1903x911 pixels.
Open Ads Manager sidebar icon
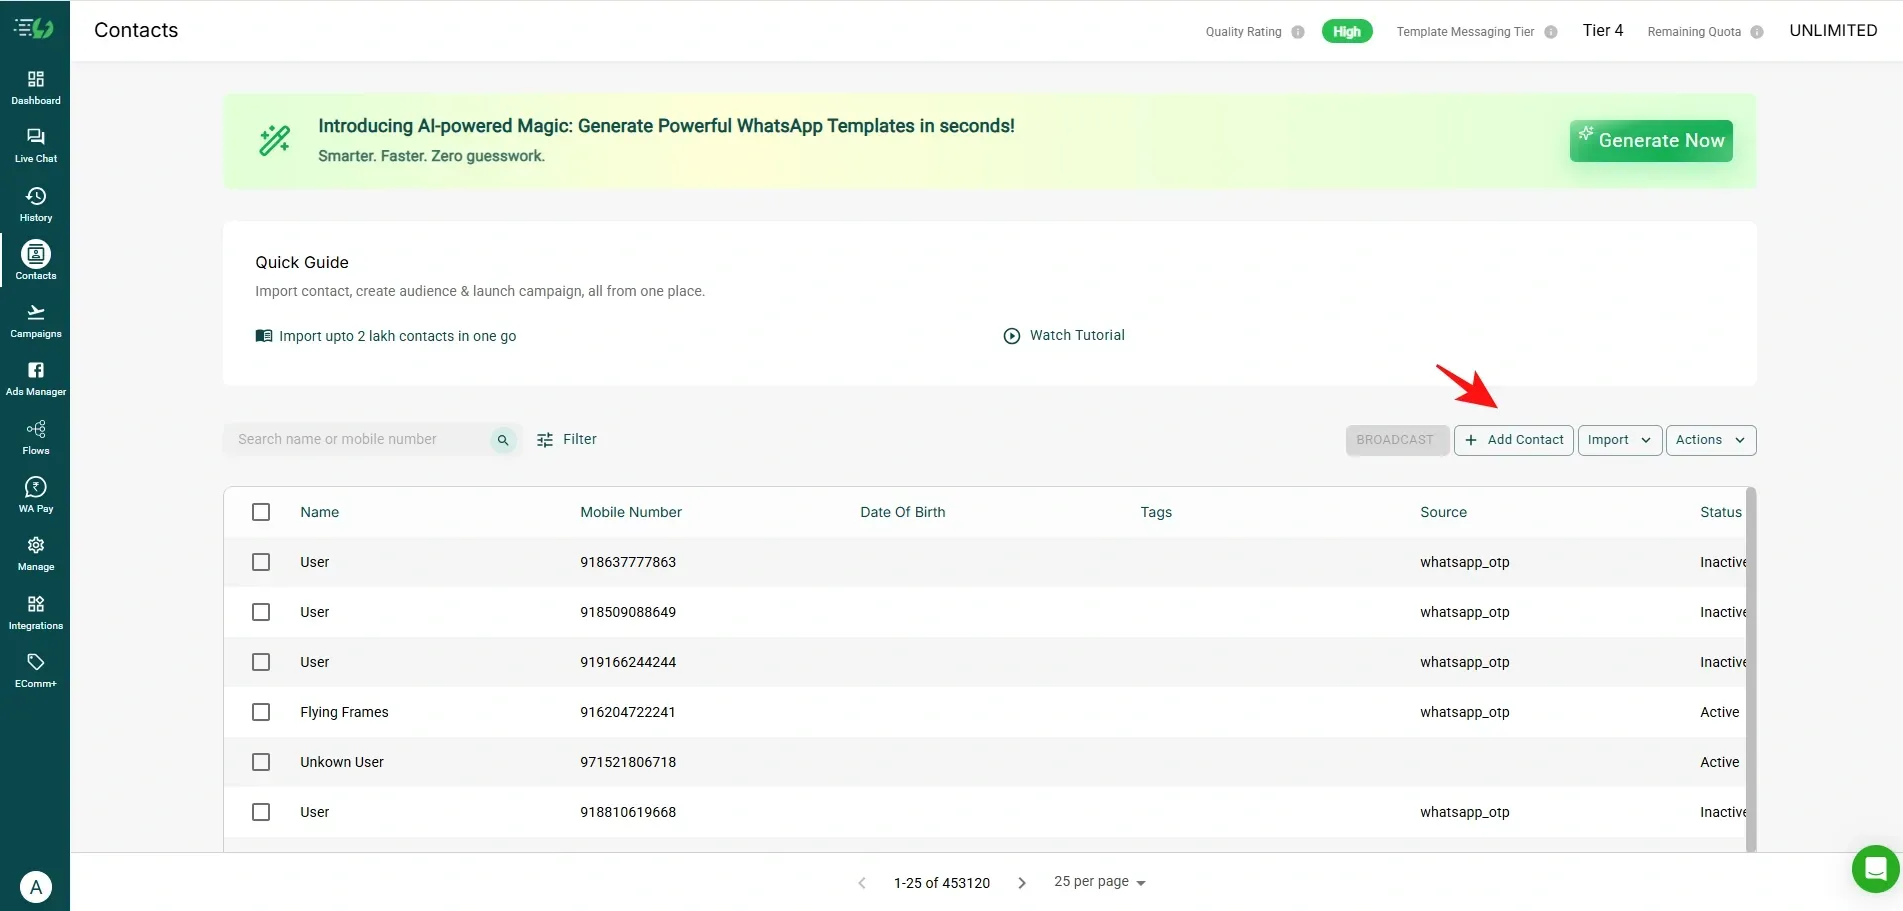click(35, 378)
